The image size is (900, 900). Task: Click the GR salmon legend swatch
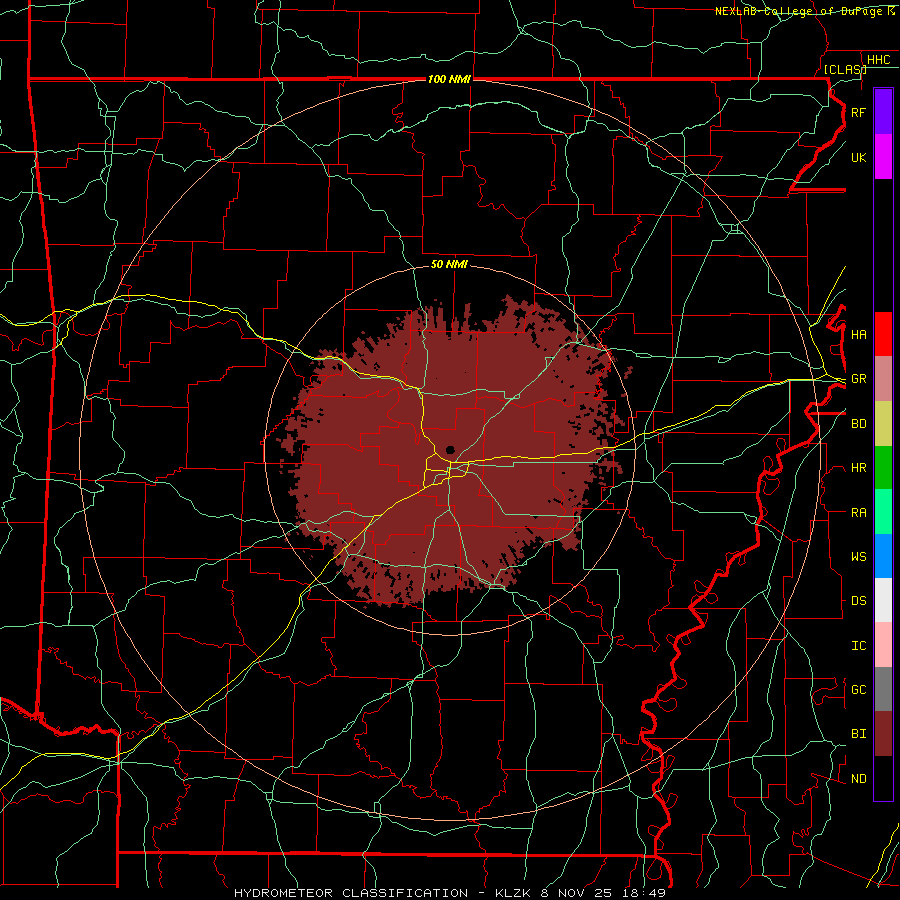click(883, 379)
